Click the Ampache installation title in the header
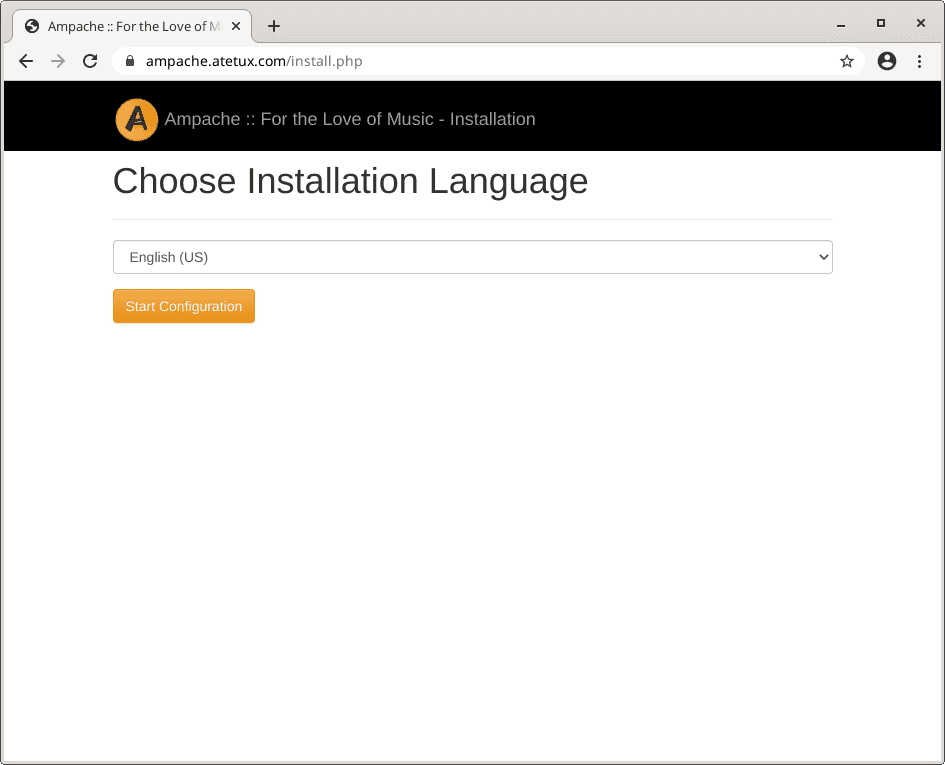 (351, 119)
